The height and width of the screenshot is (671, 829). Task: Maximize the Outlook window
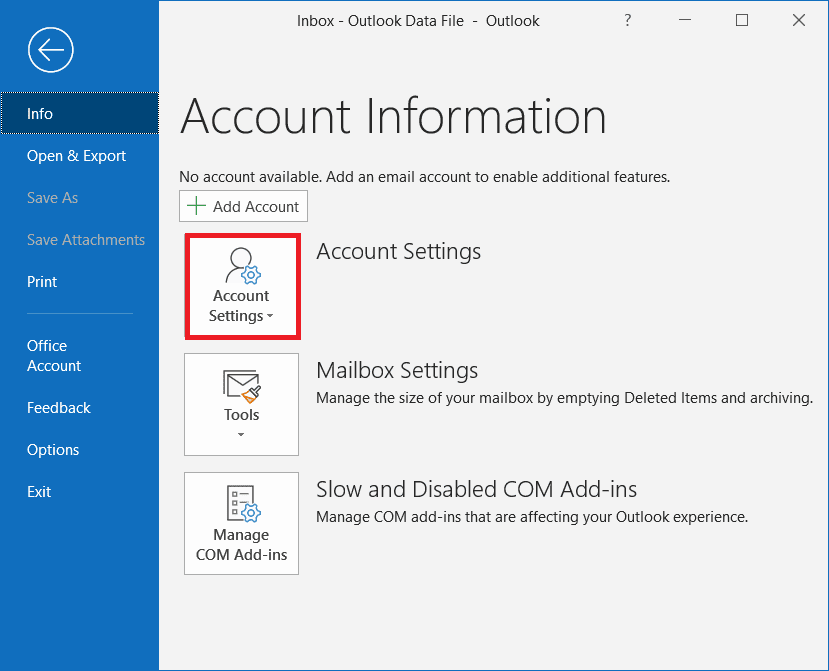742,21
